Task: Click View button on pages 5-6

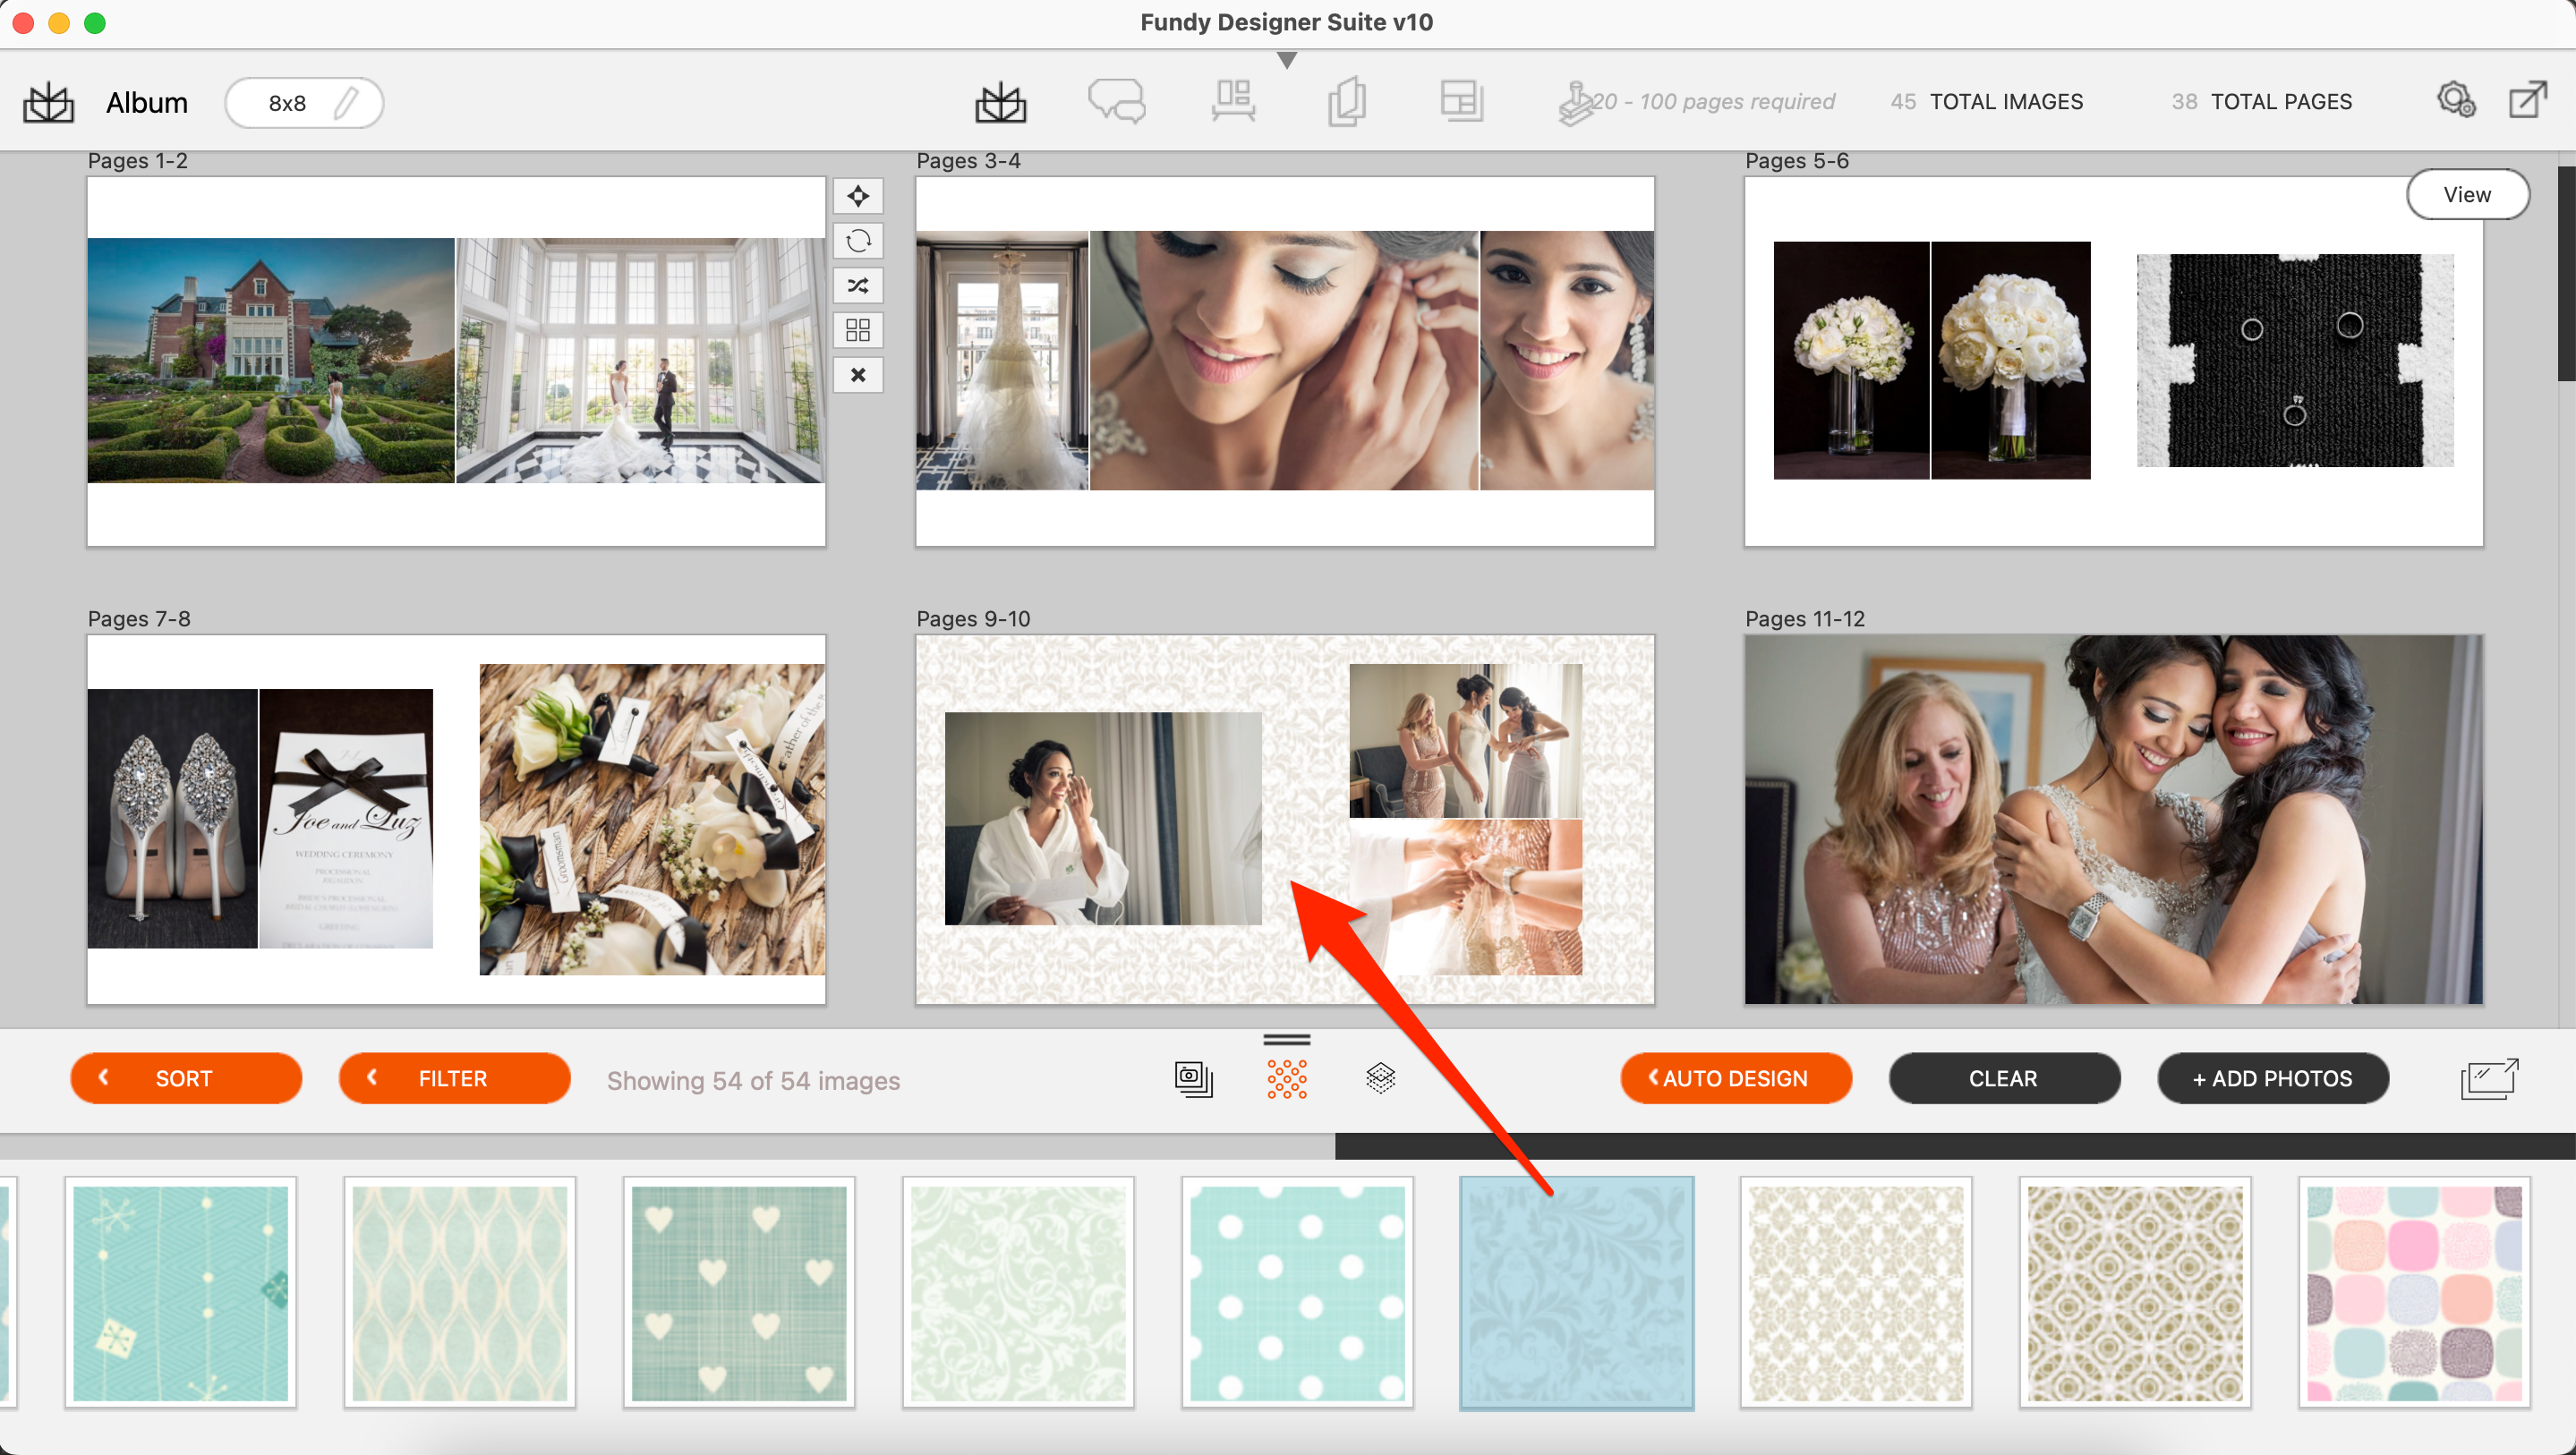Action: [x=2464, y=192]
